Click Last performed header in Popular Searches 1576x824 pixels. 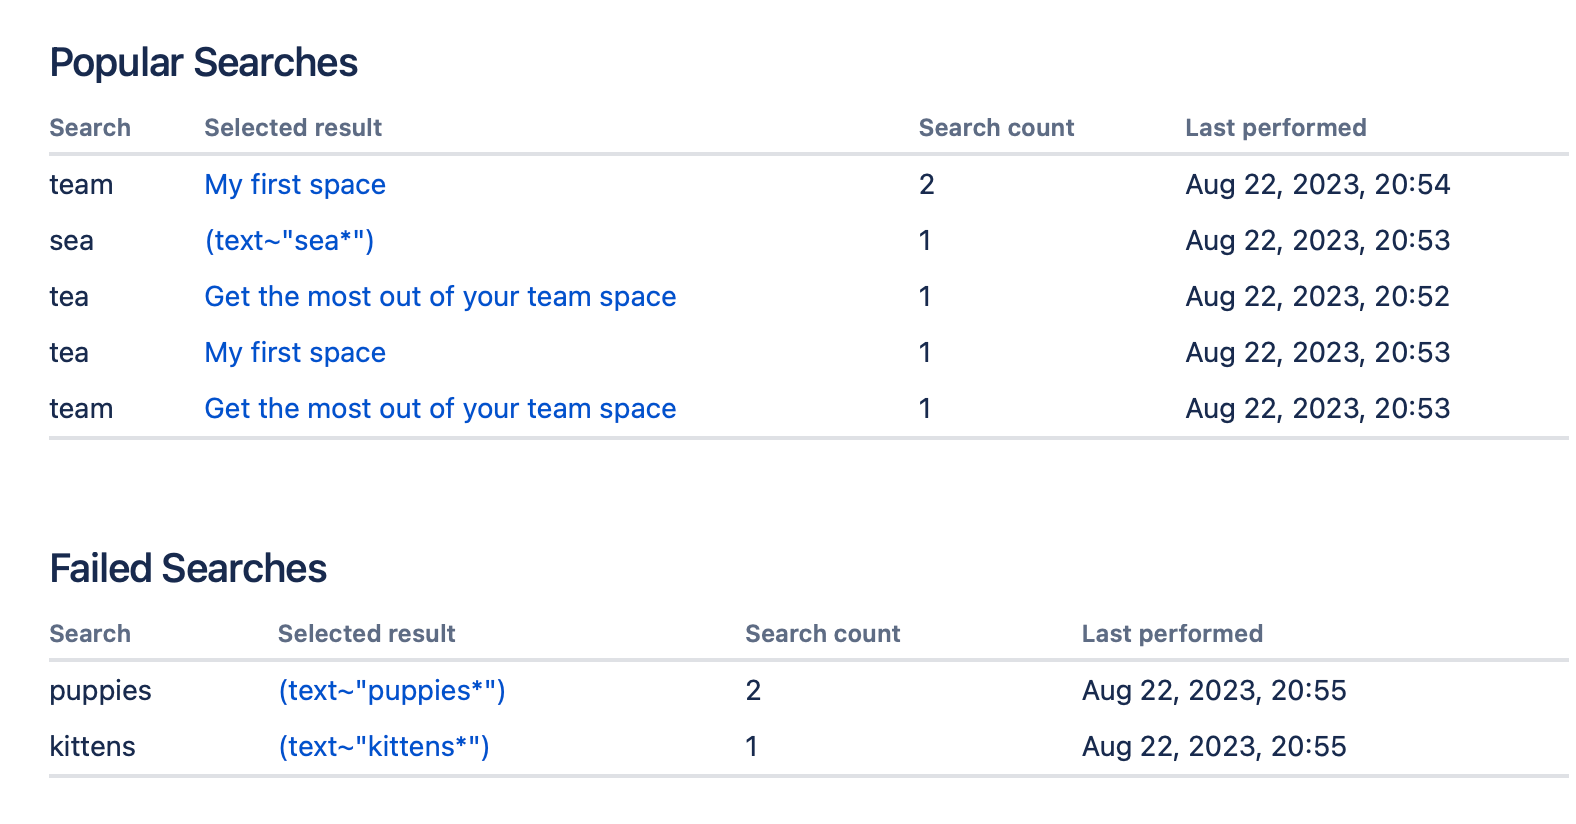[1276, 128]
